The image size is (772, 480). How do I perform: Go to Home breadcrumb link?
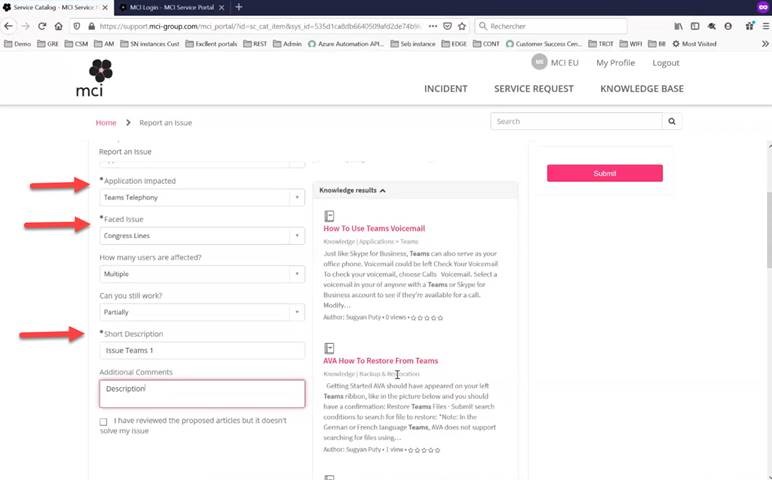point(106,123)
